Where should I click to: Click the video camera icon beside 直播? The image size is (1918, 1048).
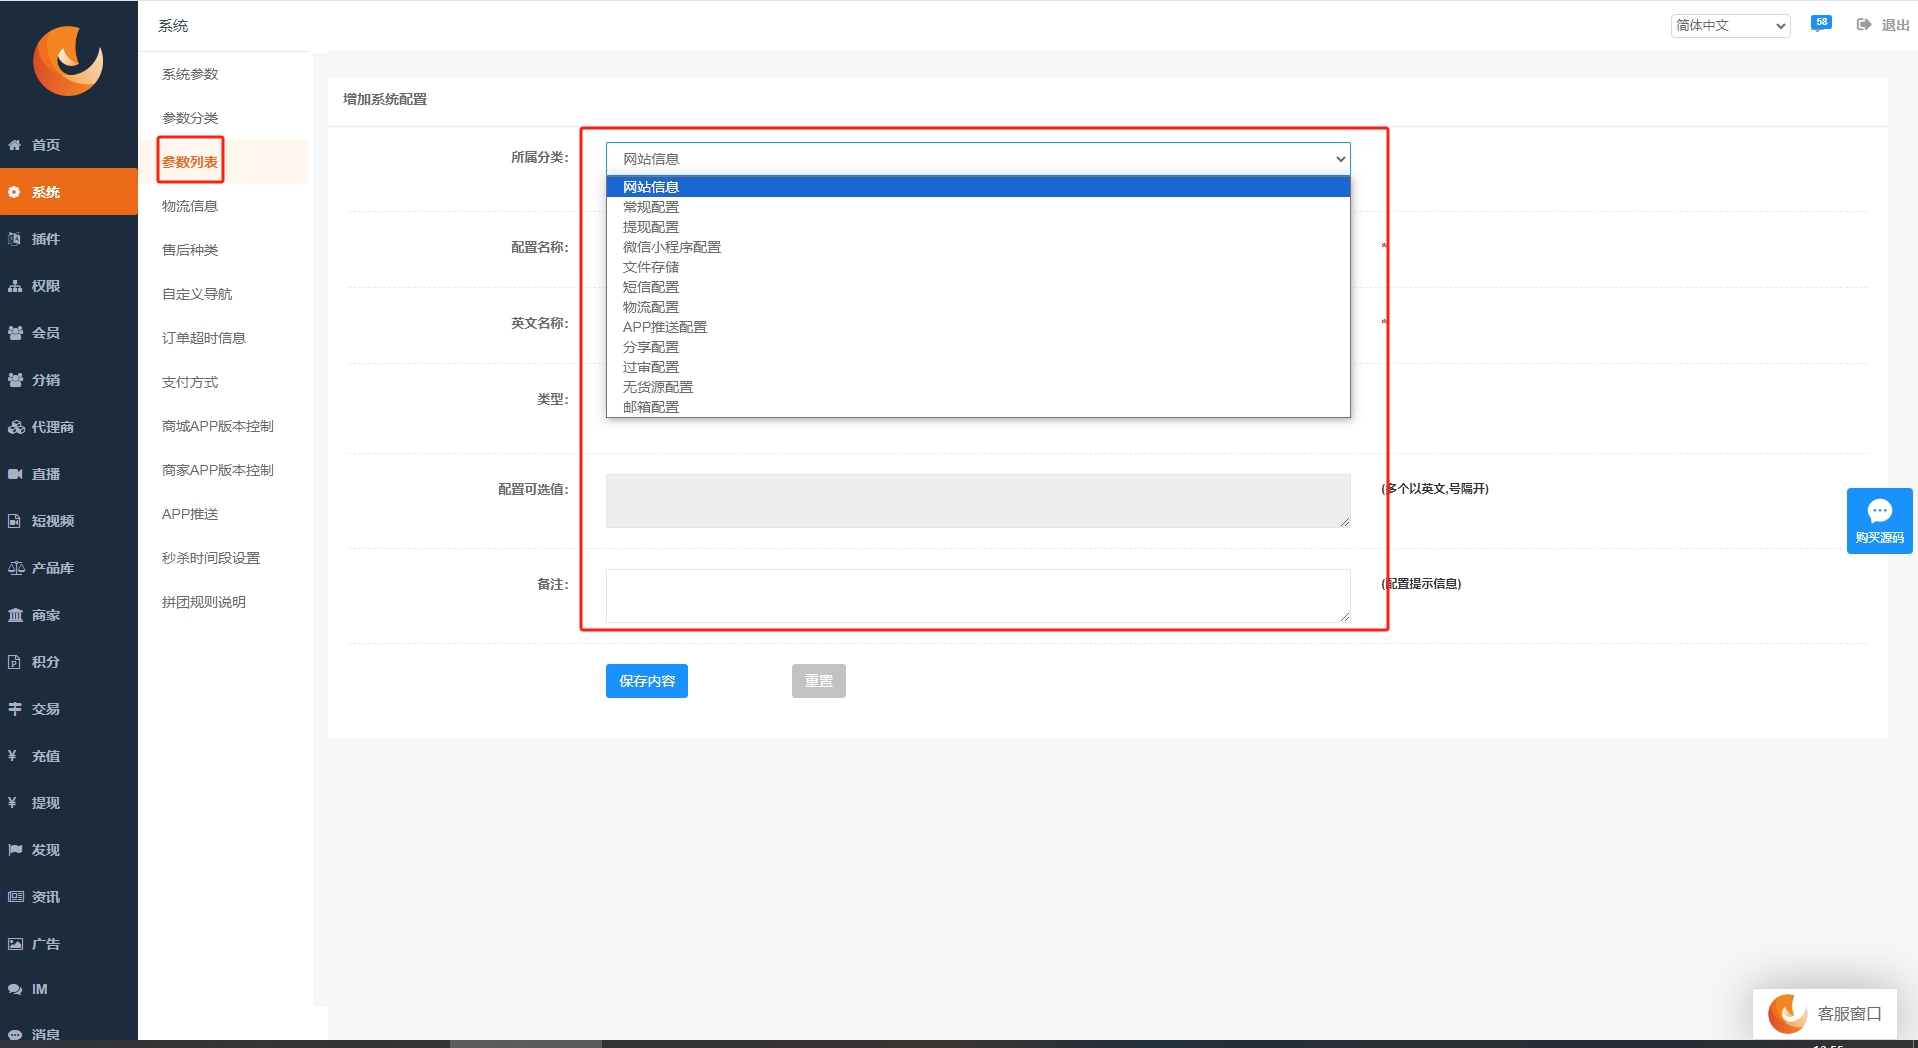15,474
